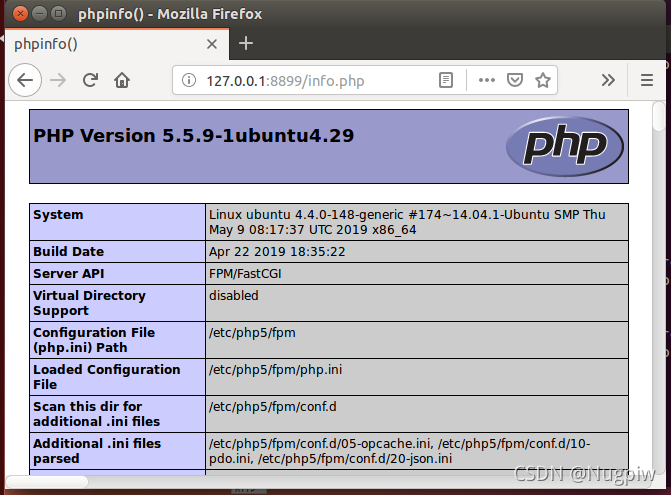Image resolution: width=671 pixels, height=495 pixels.
Task: Select 'Virtual Directory Support' label
Action: pyautogui.click(x=89, y=303)
